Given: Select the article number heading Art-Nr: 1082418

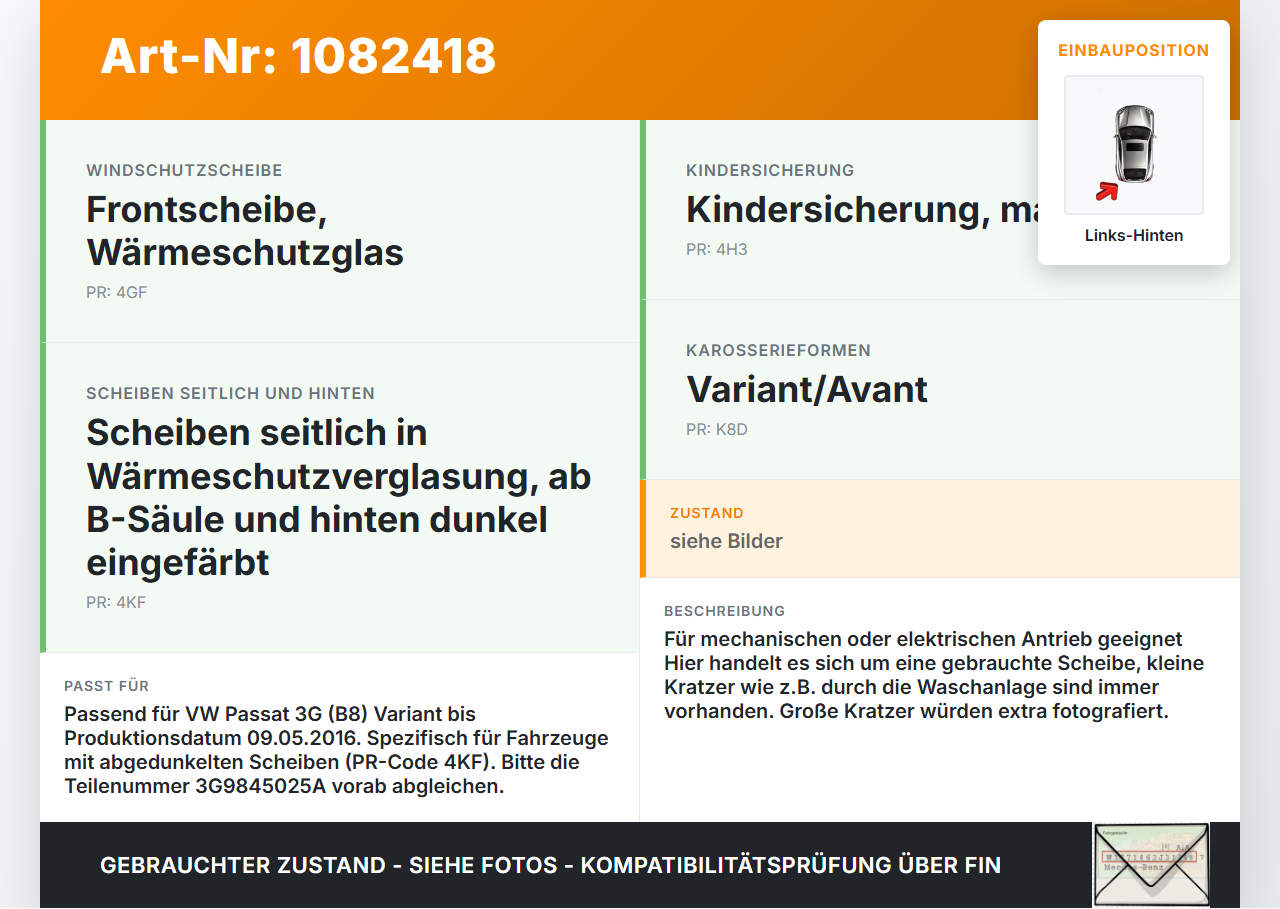Looking at the screenshot, I should [x=298, y=56].
